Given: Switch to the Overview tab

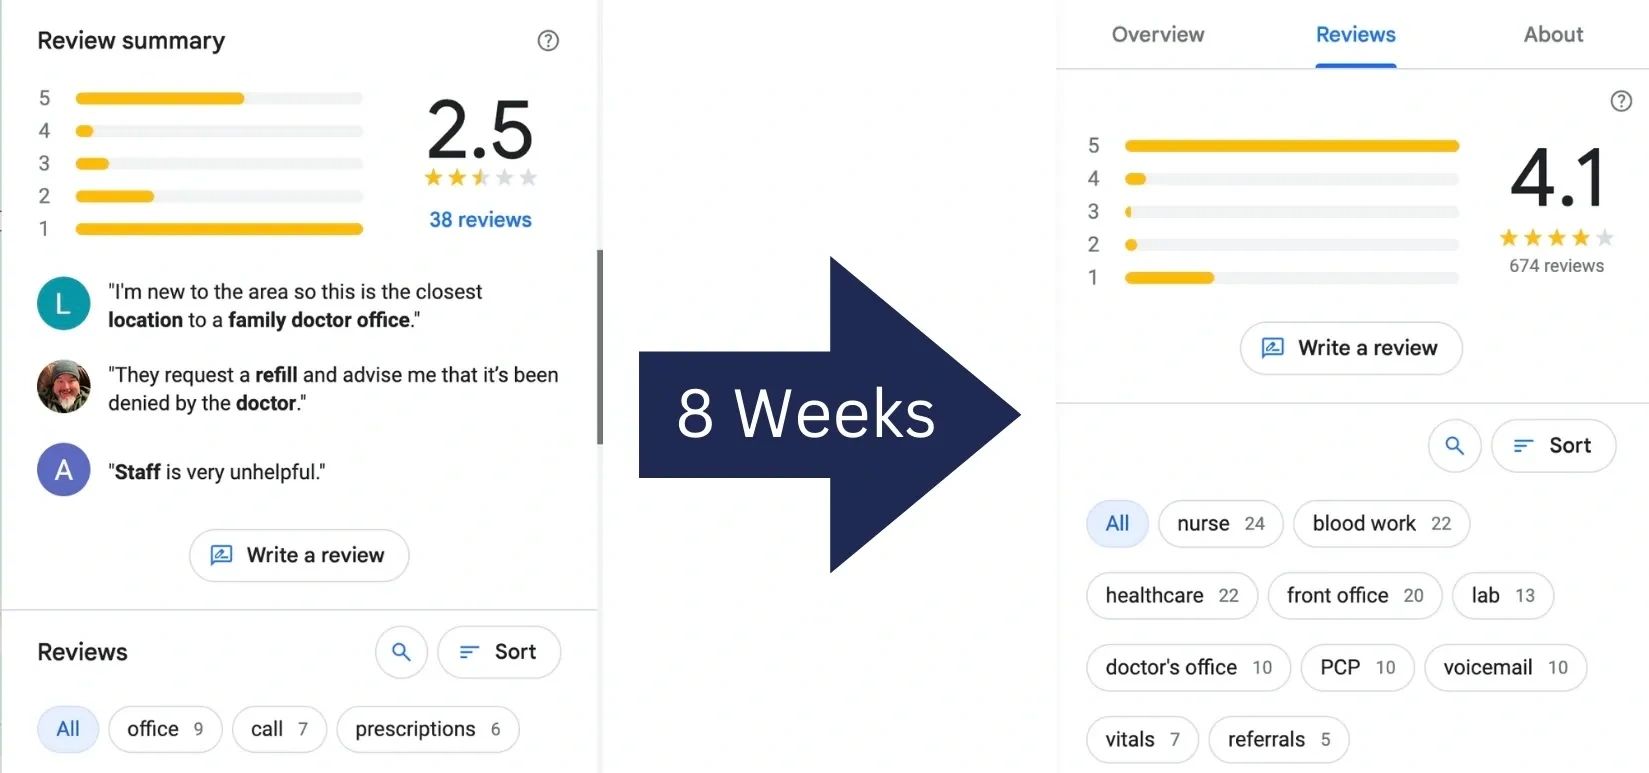Looking at the screenshot, I should click(x=1158, y=35).
